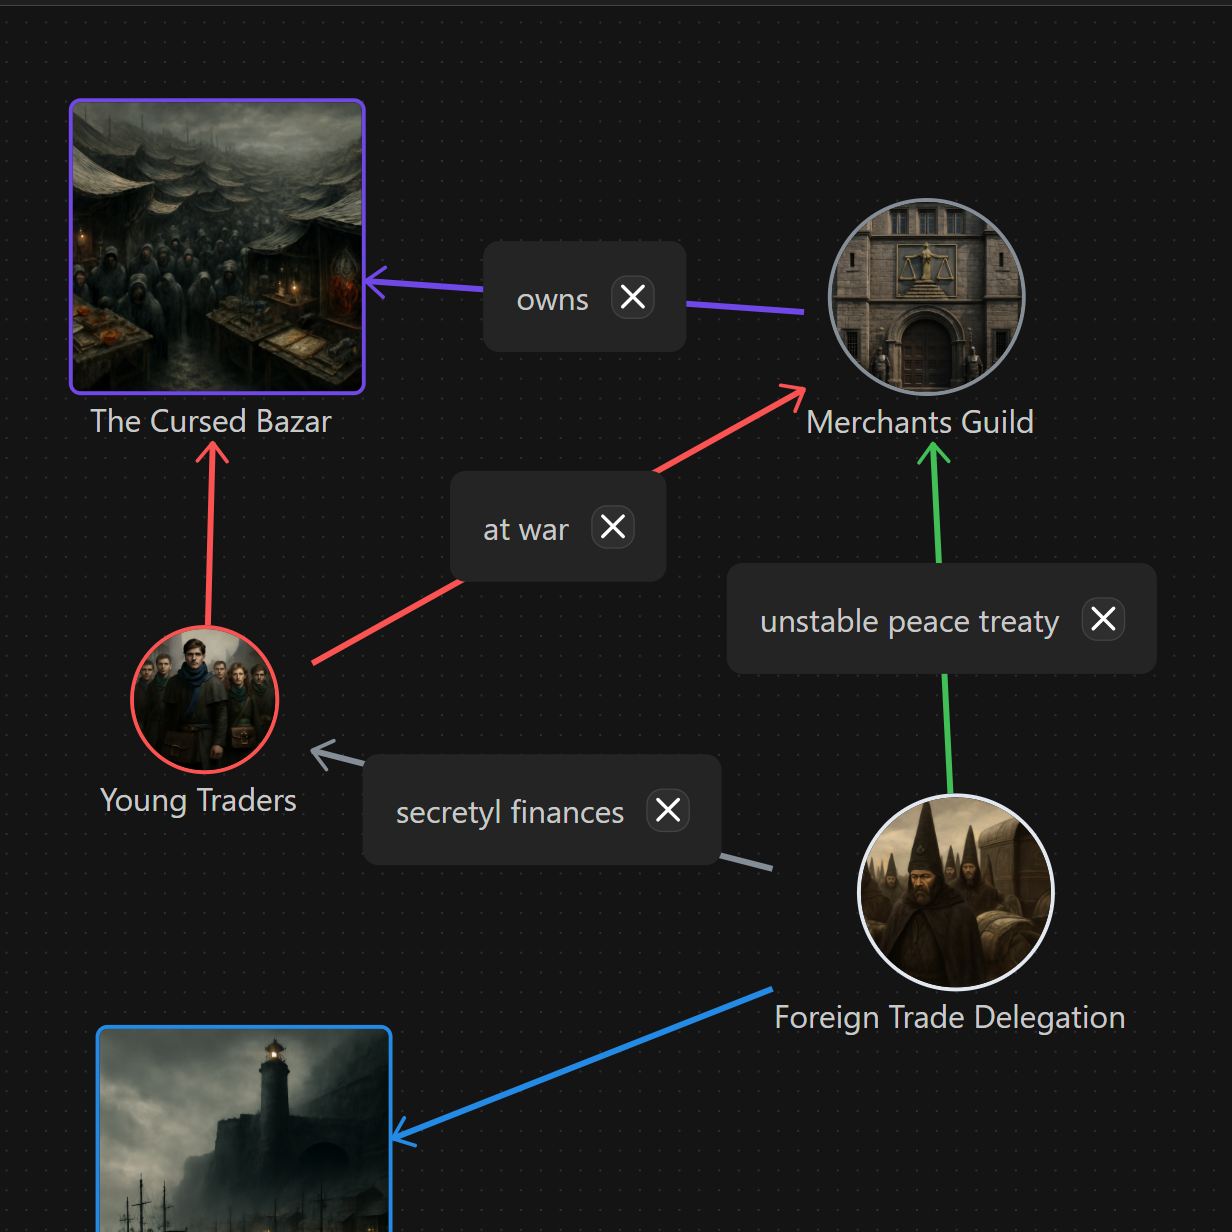The width and height of the screenshot is (1232, 1232).
Task: Click "The Cursed Bazar" name caption
Action: pyautogui.click(x=211, y=421)
